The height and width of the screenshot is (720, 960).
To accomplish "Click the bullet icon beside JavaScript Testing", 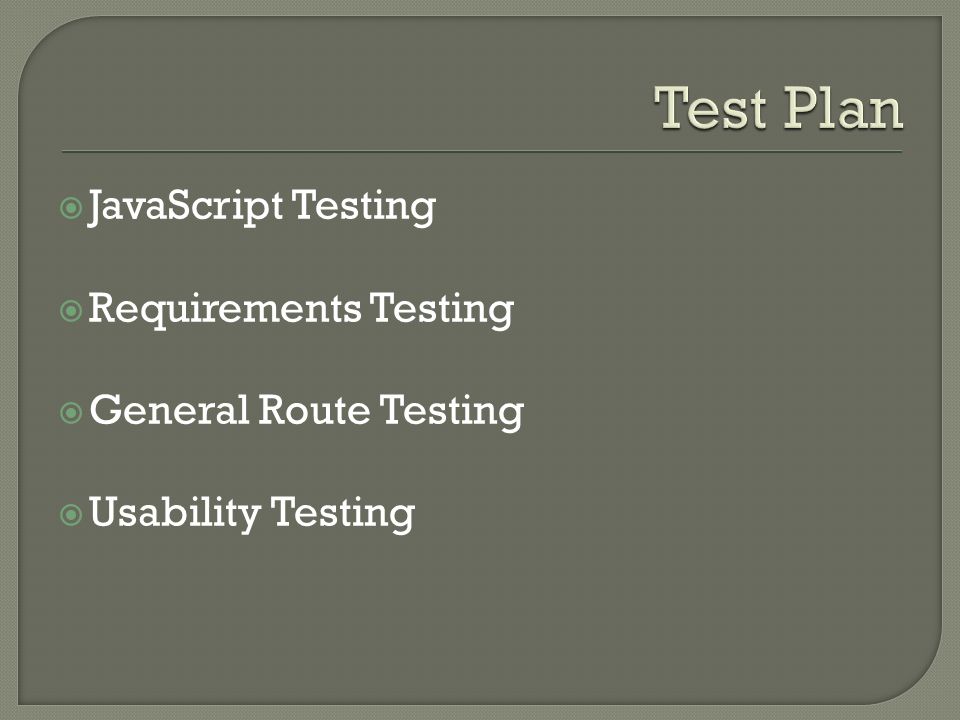I will tap(71, 208).
